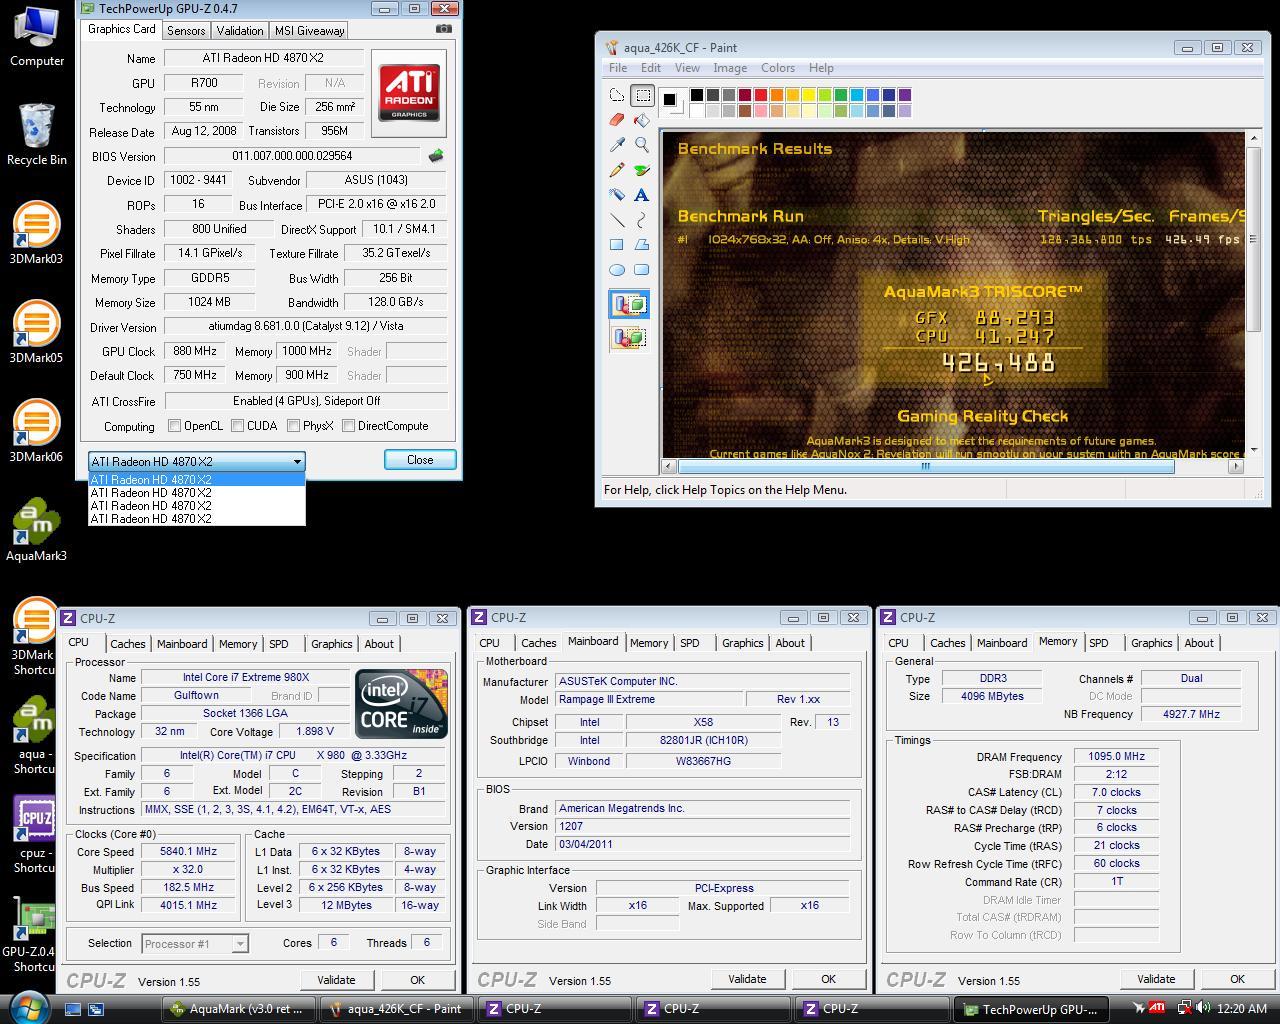
Task: Open the Colors menu in Paint
Action: tap(778, 68)
